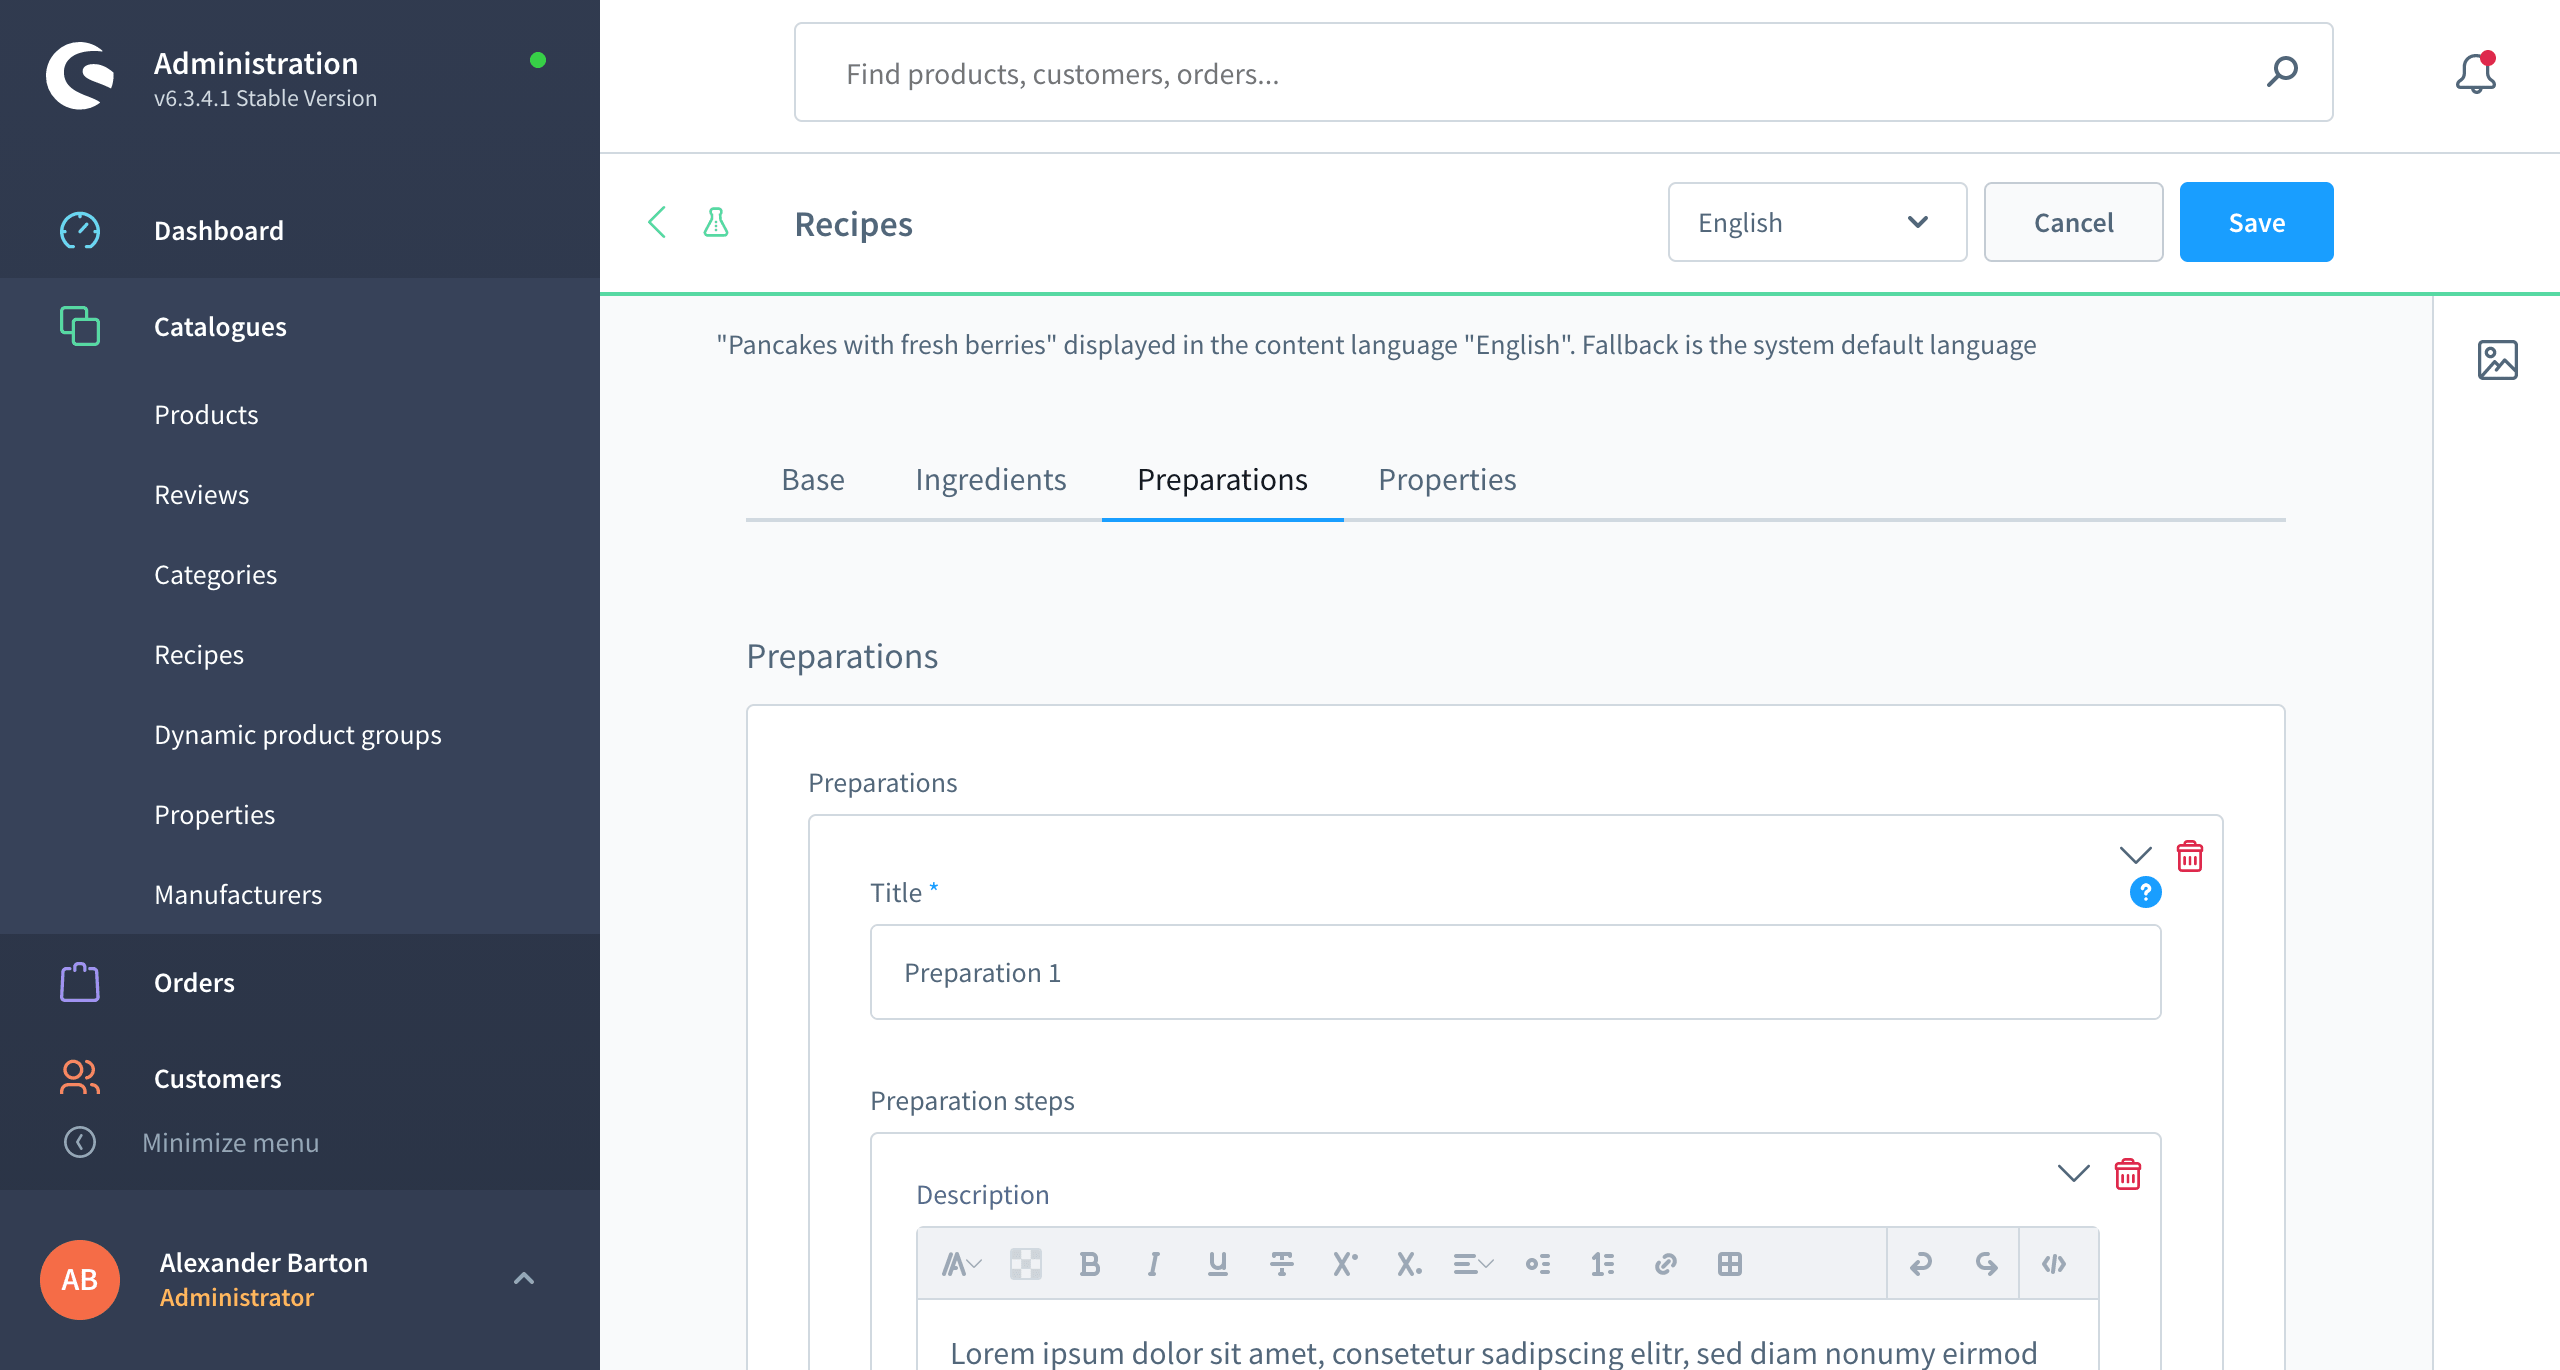
Task: Undo the last editor change
Action: pos(1920,1264)
